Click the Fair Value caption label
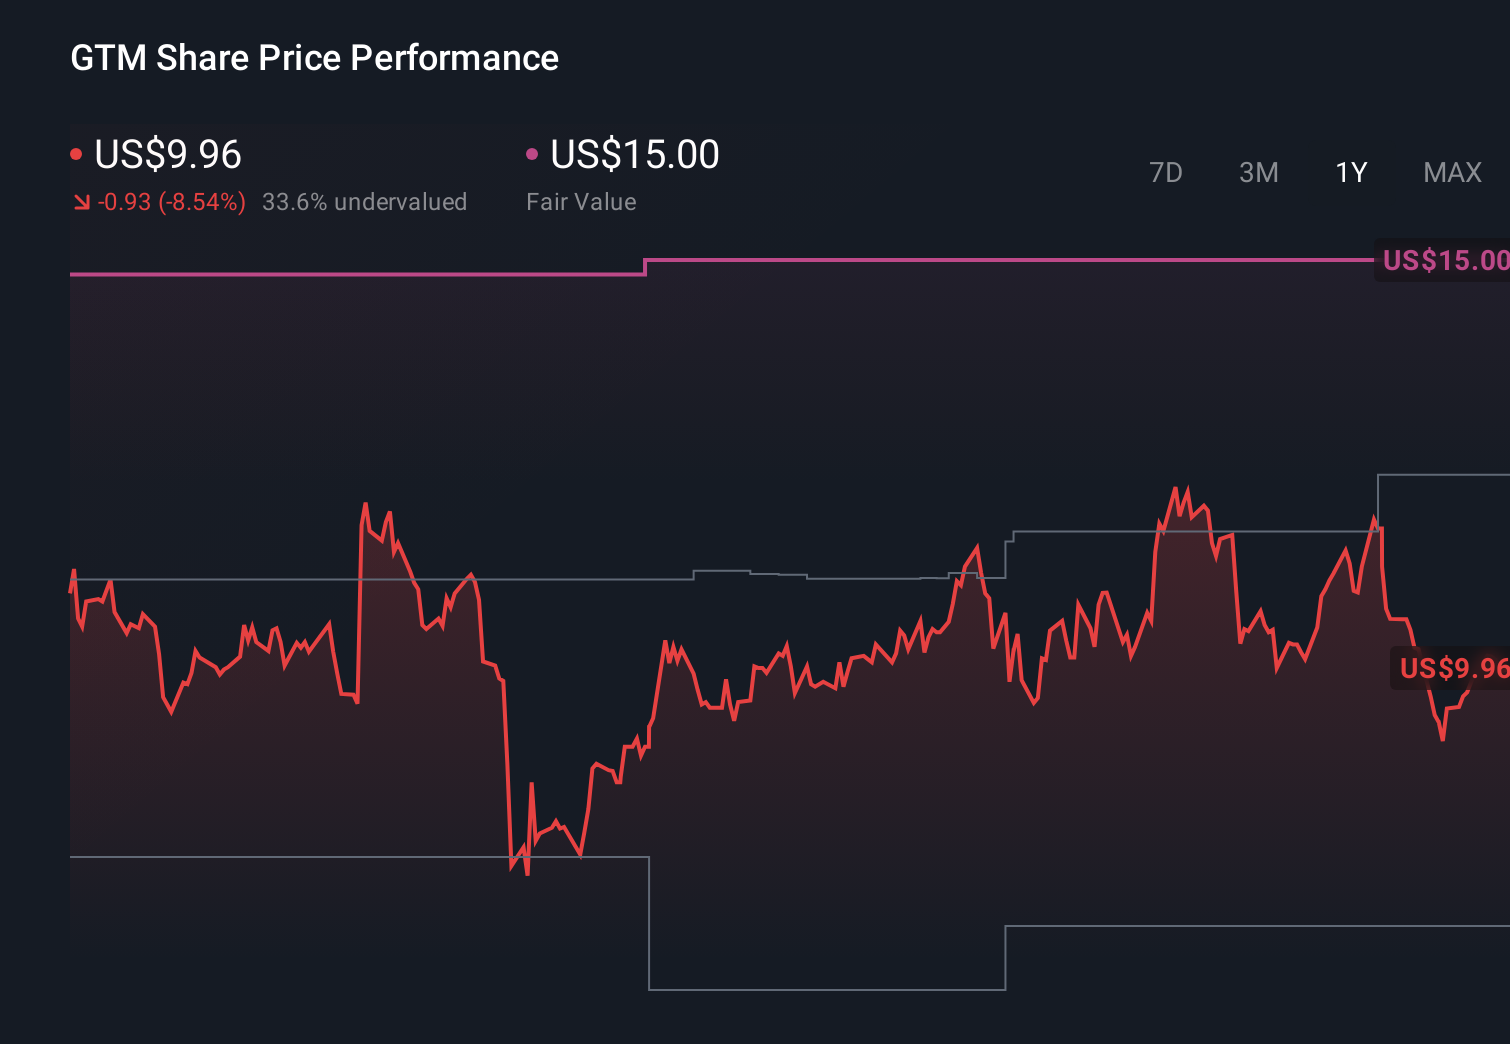This screenshot has height=1044, width=1510. [581, 201]
